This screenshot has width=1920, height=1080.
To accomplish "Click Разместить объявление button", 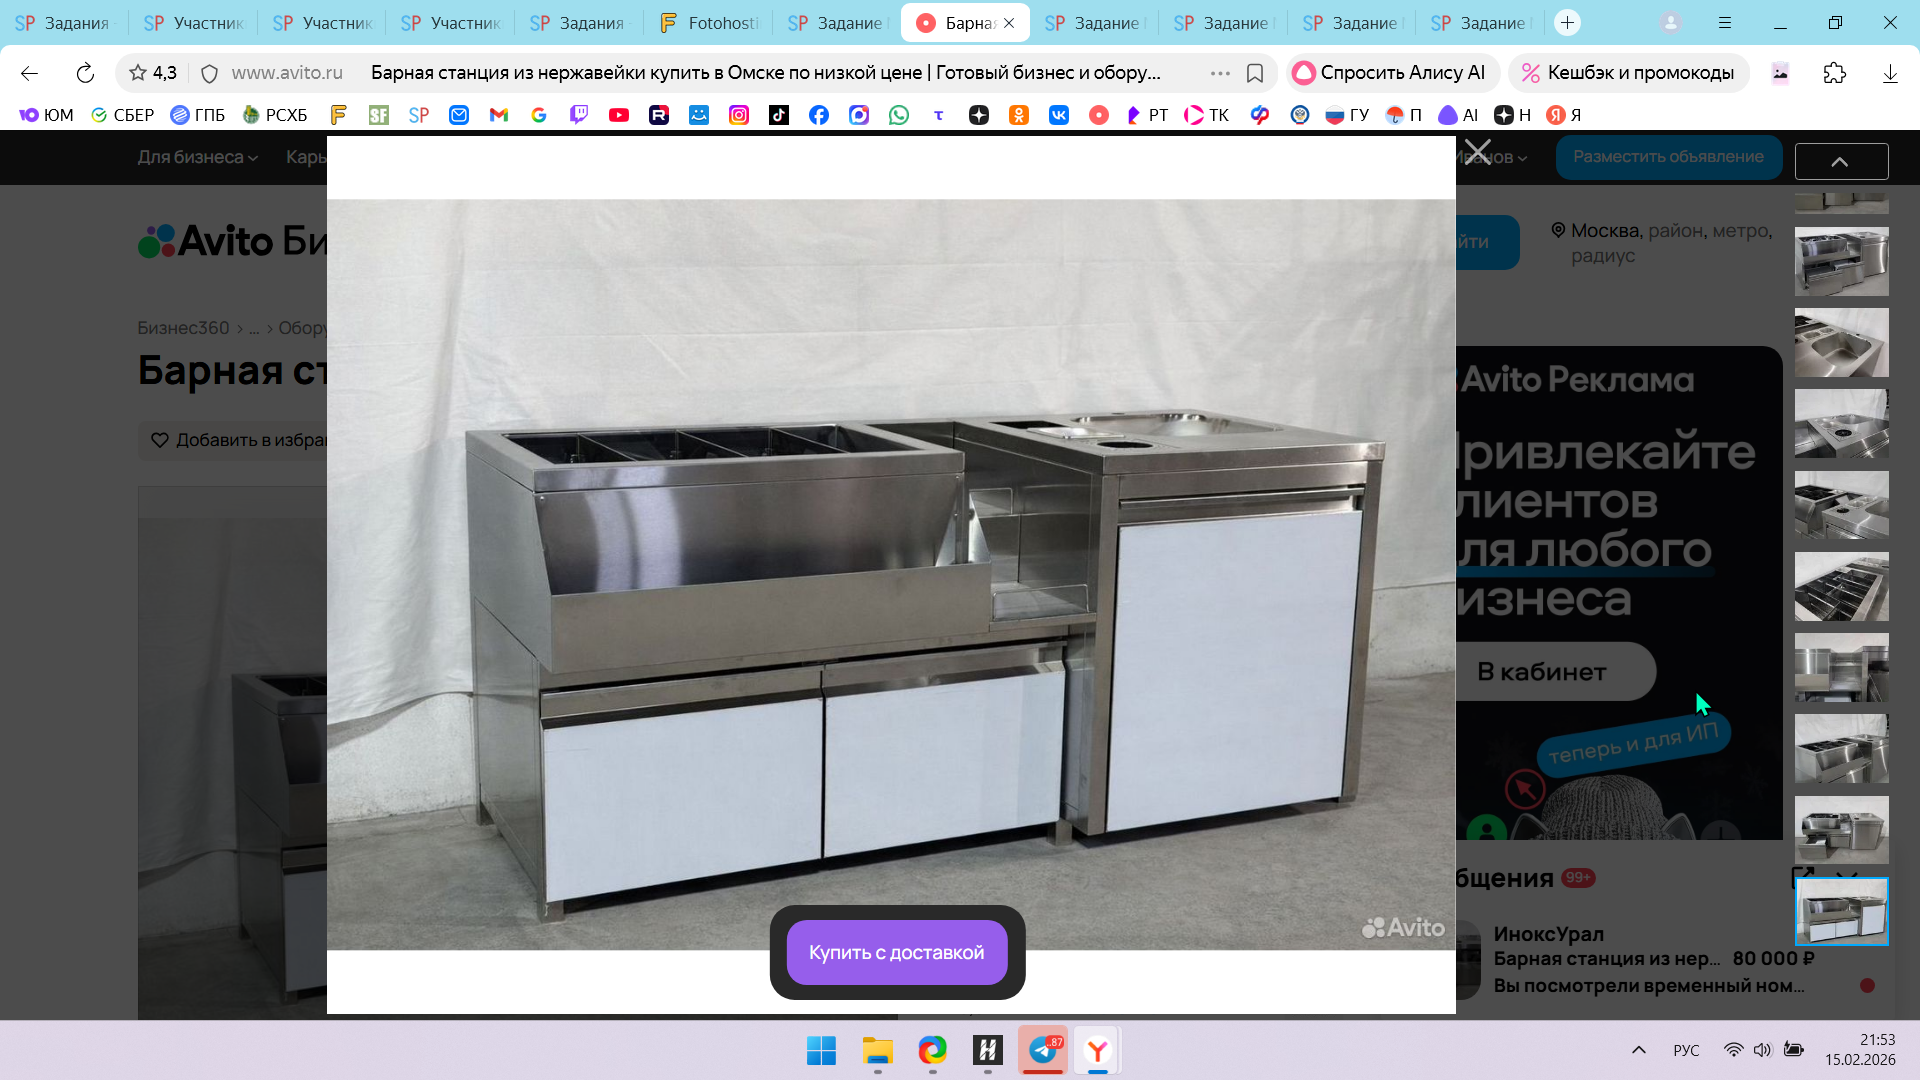I will pyautogui.click(x=1668, y=157).
